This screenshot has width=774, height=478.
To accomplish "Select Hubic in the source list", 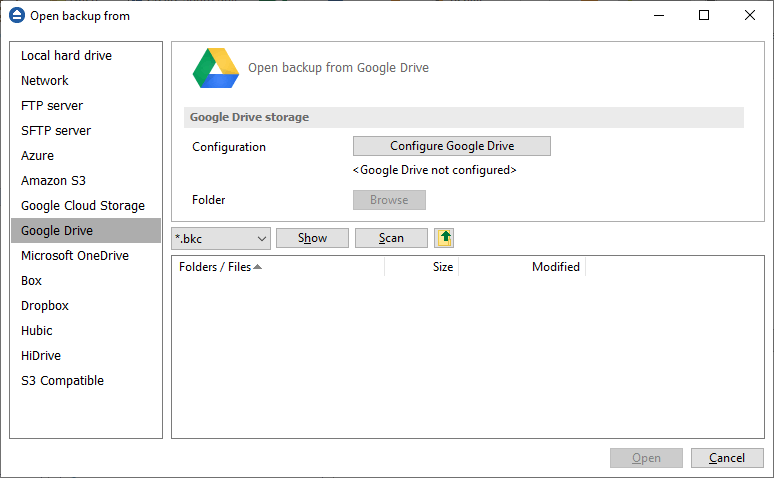I will pos(86,331).
